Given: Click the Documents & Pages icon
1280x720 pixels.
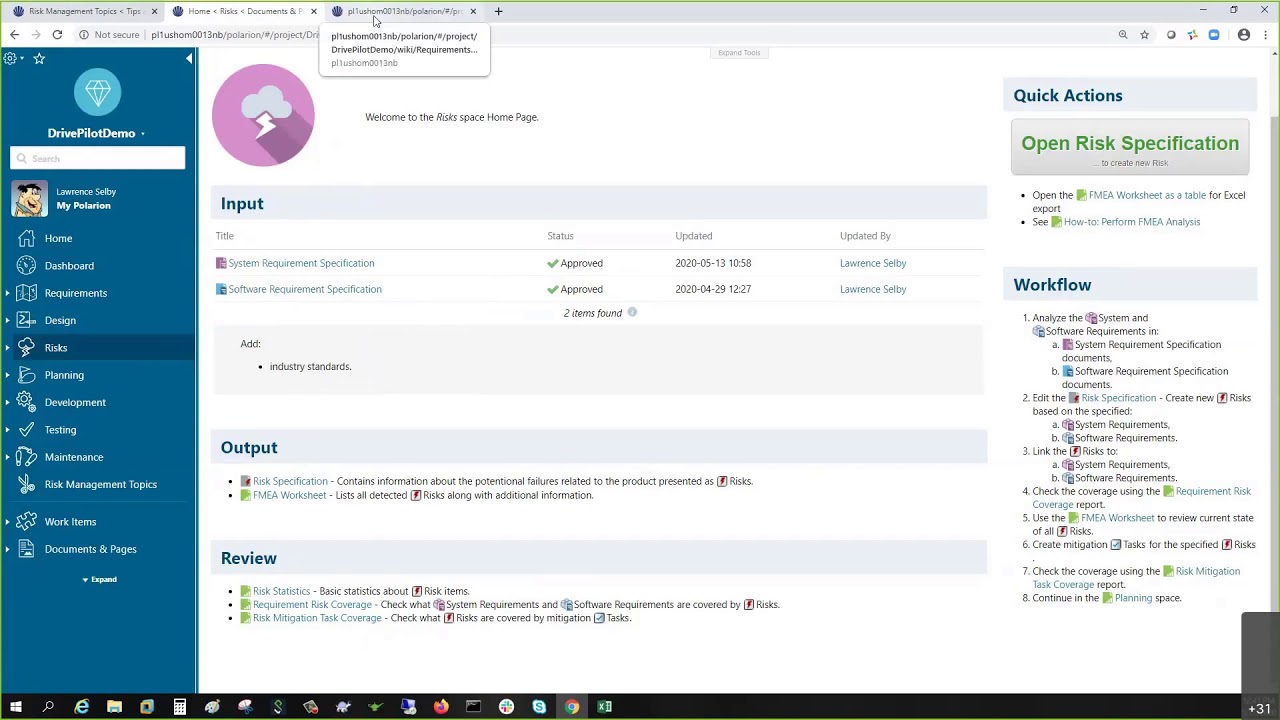Looking at the screenshot, I should tap(26, 549).
